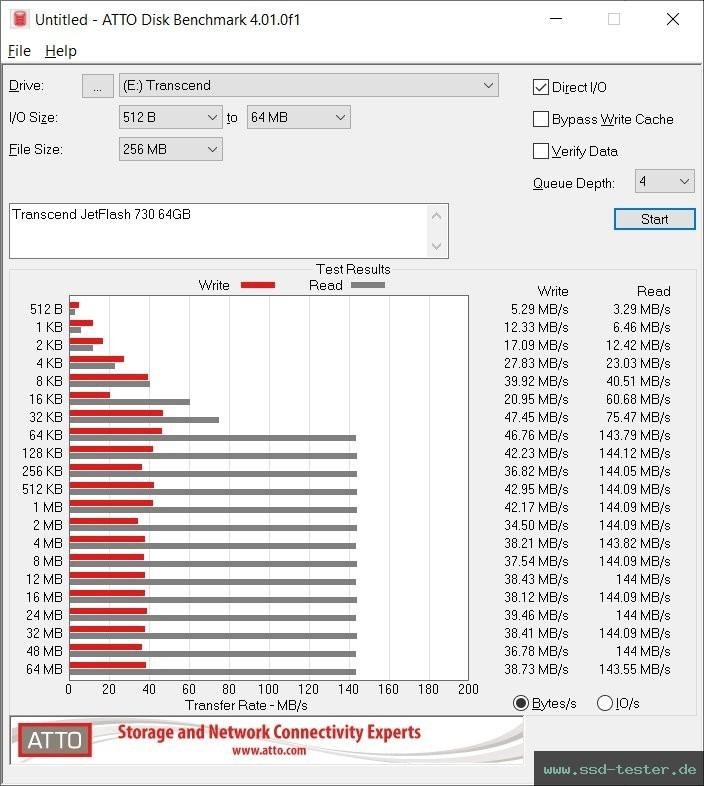Click the 34.50 MB/s write value
Viewport: 704px width, 786px height.
click(536, 525)
